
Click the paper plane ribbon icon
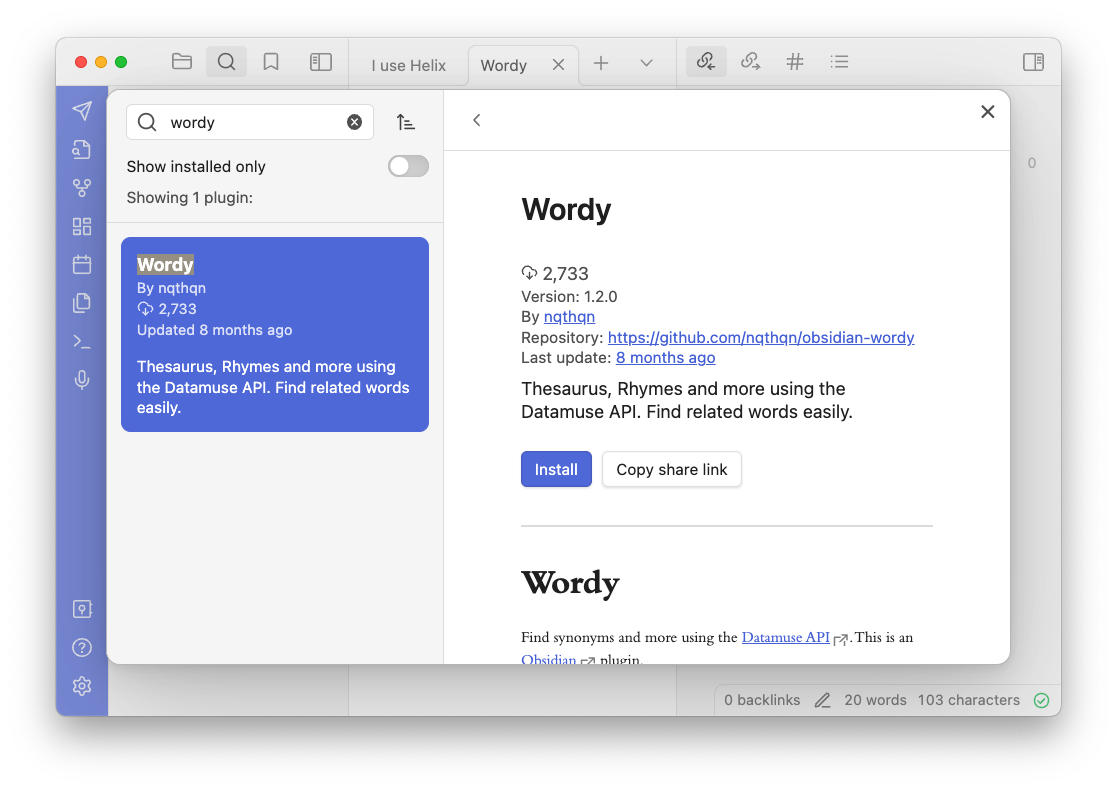[82, 110]
